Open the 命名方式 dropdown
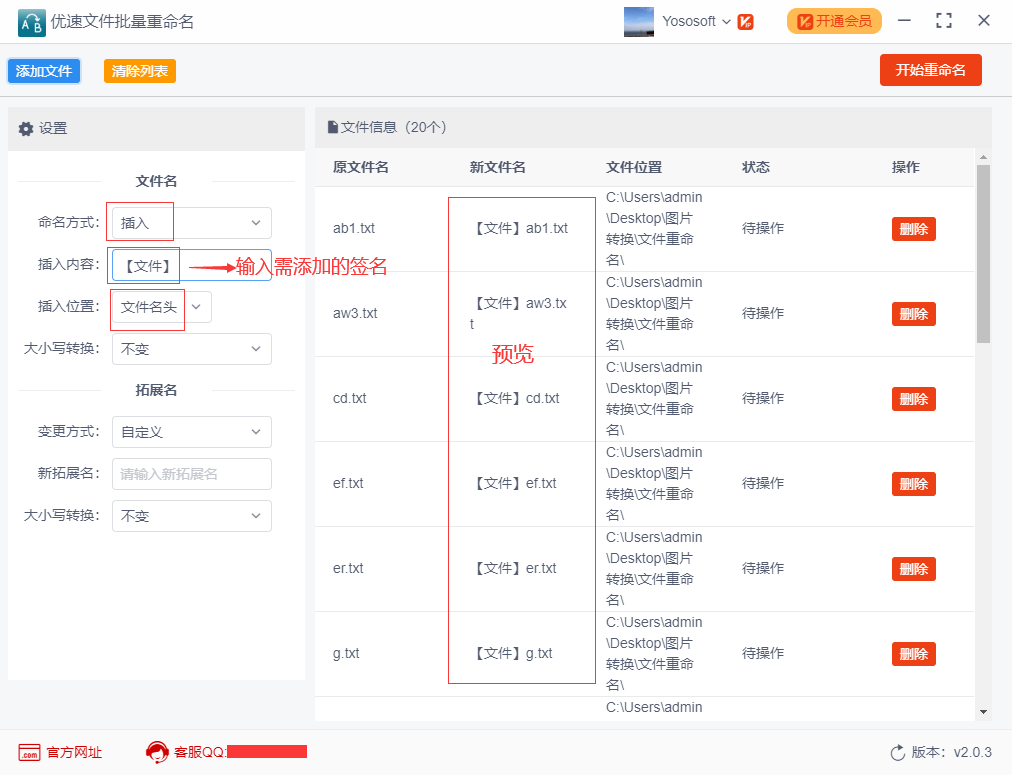 tap(191, 223)
